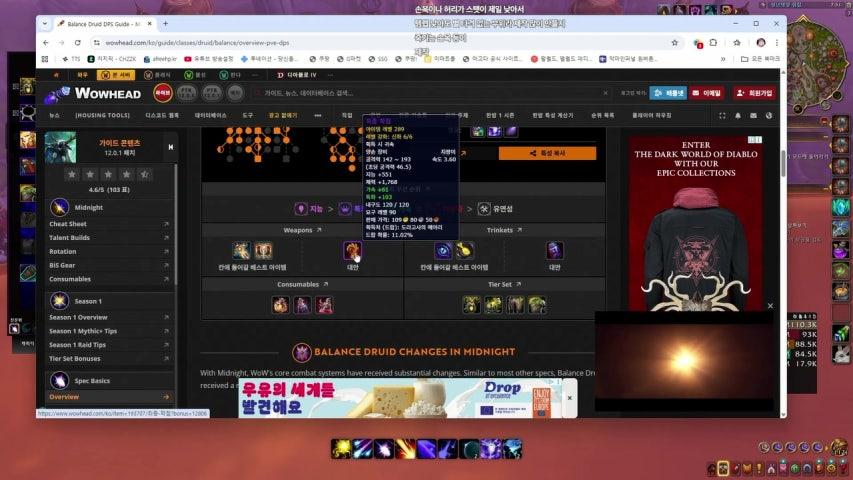Switch to the second grey PTR version toggle
The height and width of the screenshot is (480, 853).
pos(212,93)
